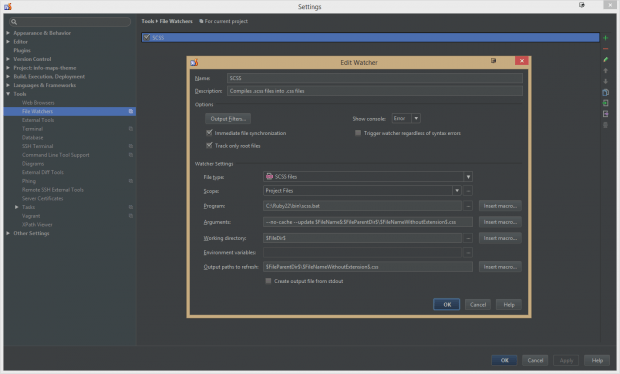Copy the selected watcher icon
The height and width of the screenshot is (374, 620).
[x=605, y=93]
